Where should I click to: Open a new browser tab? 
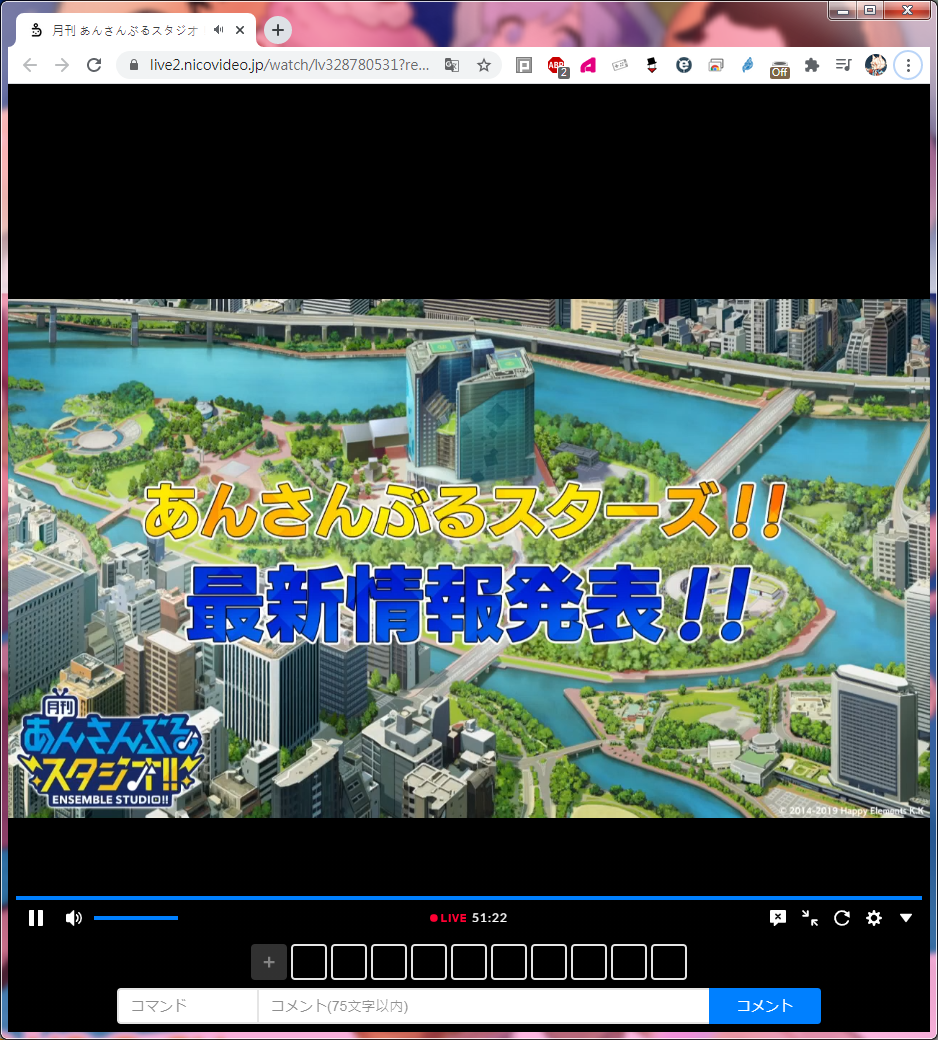278,30
